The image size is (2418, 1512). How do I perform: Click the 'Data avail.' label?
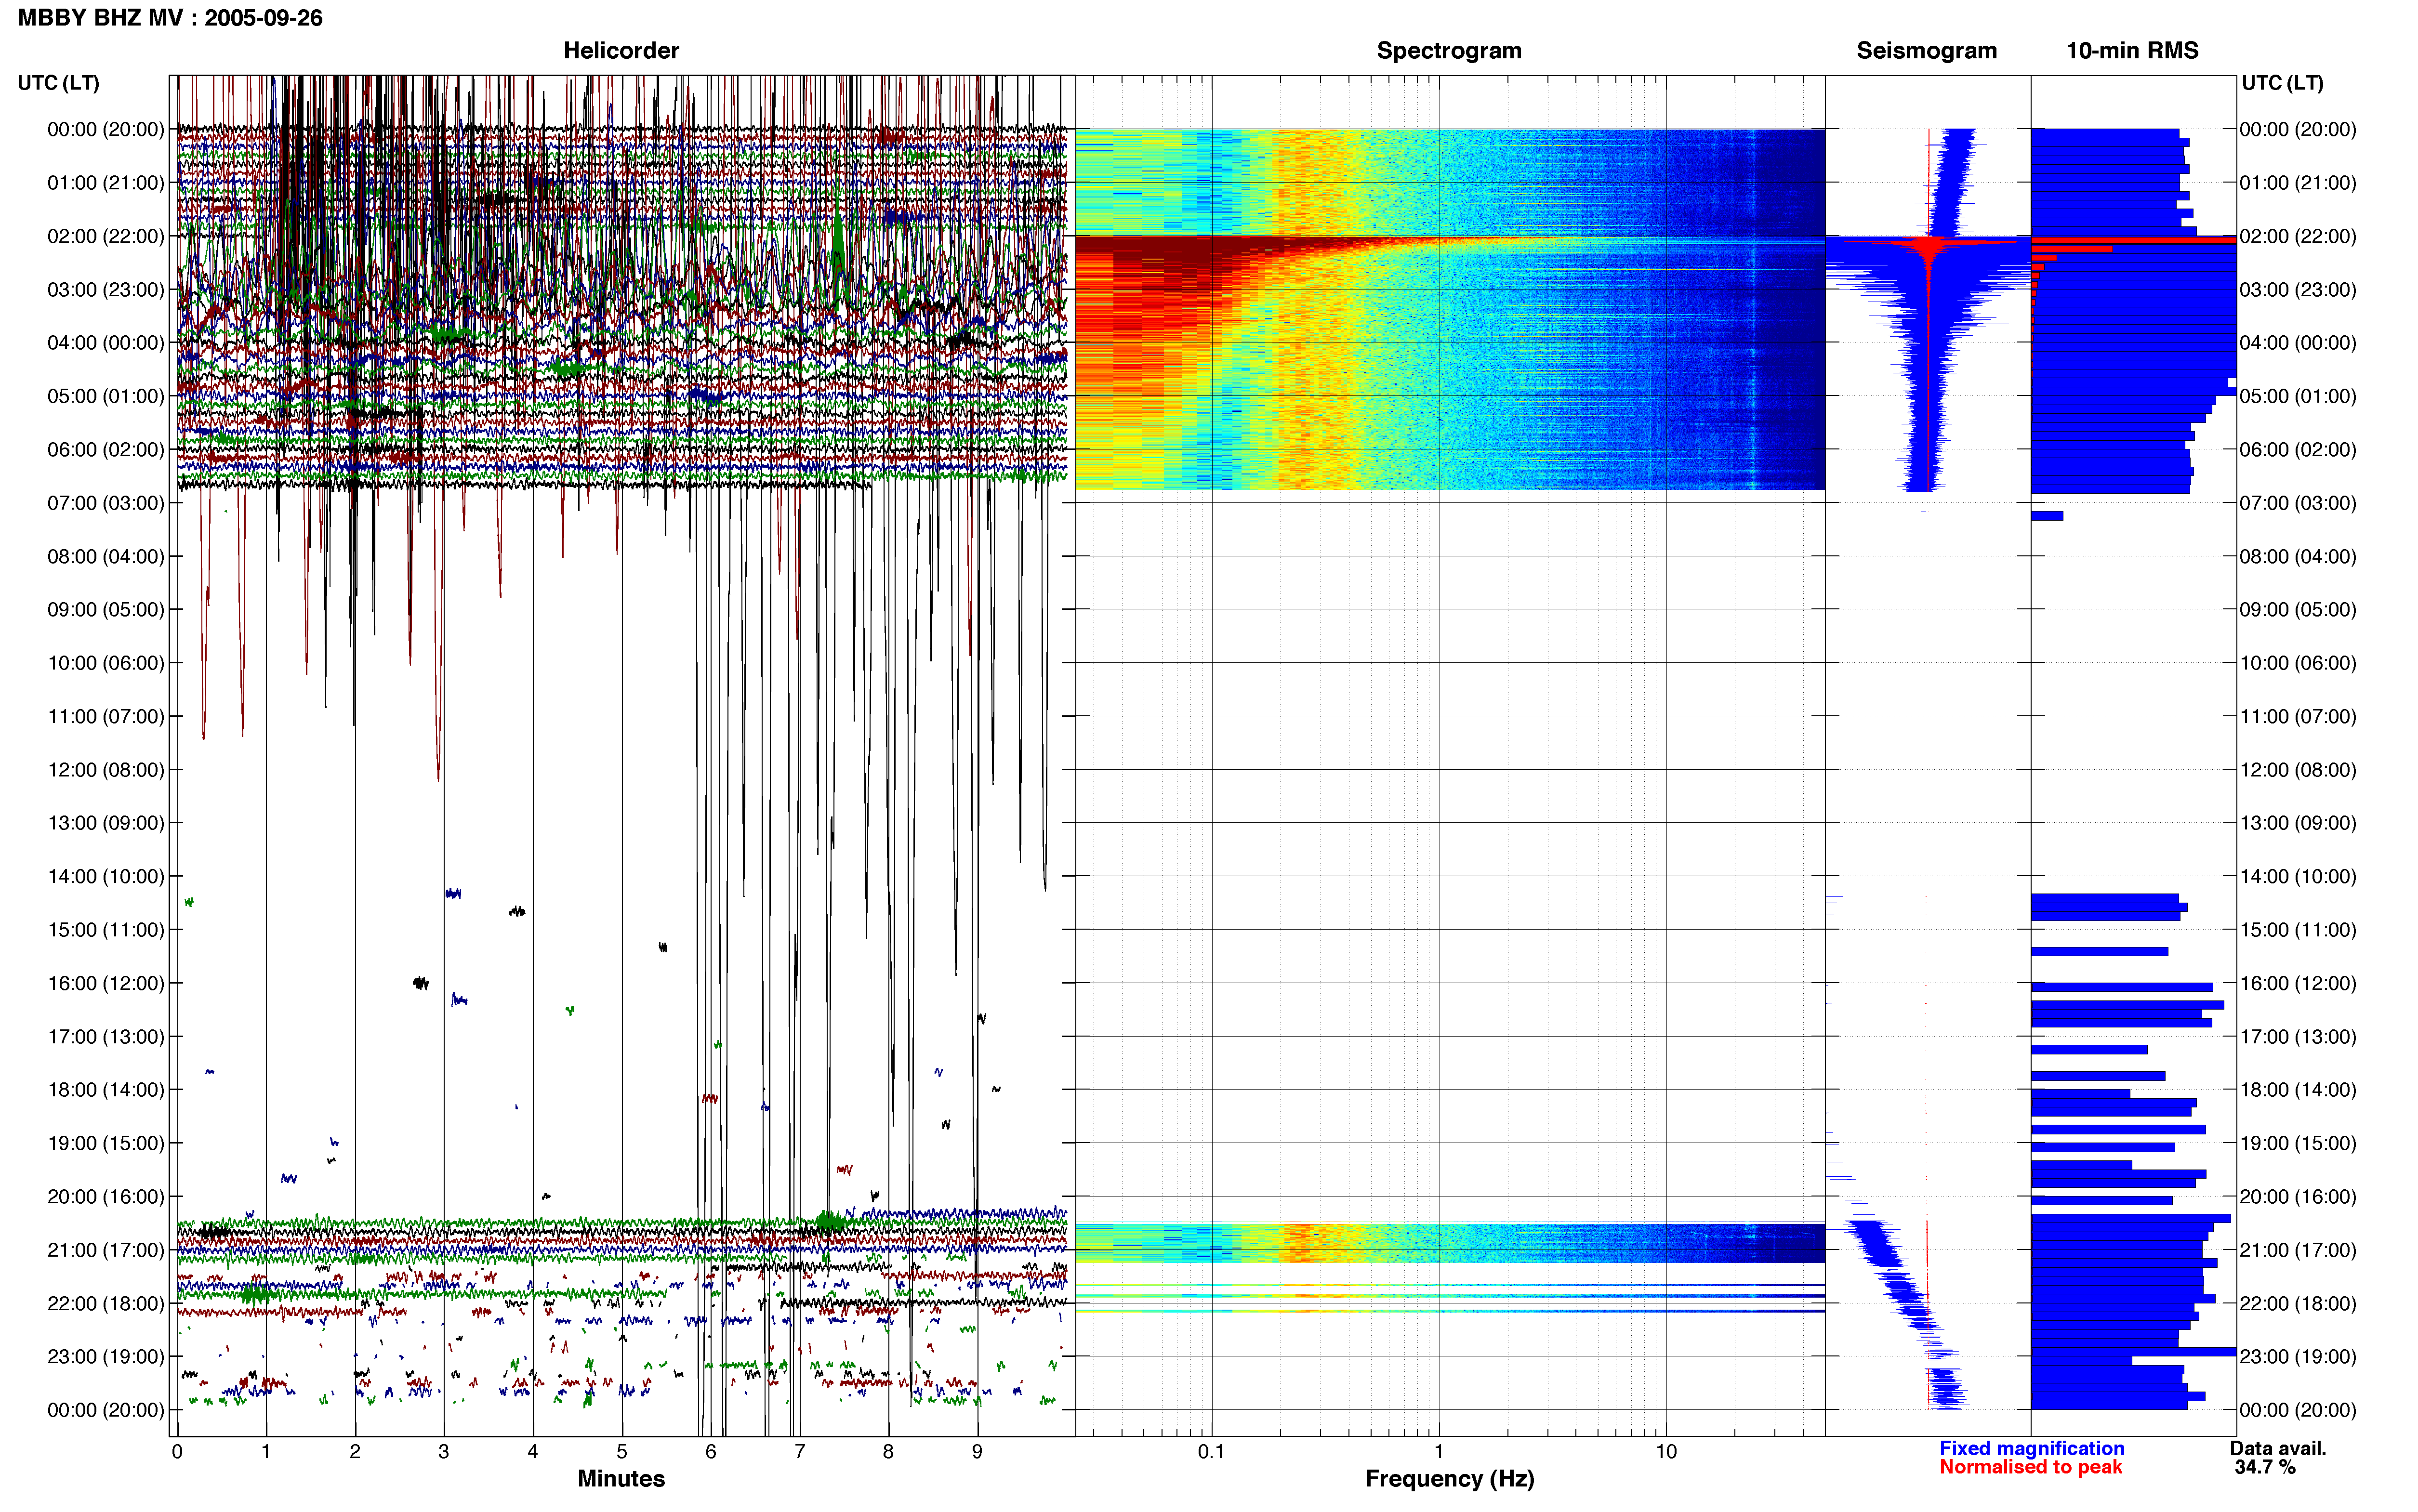coord(2278,1449)
